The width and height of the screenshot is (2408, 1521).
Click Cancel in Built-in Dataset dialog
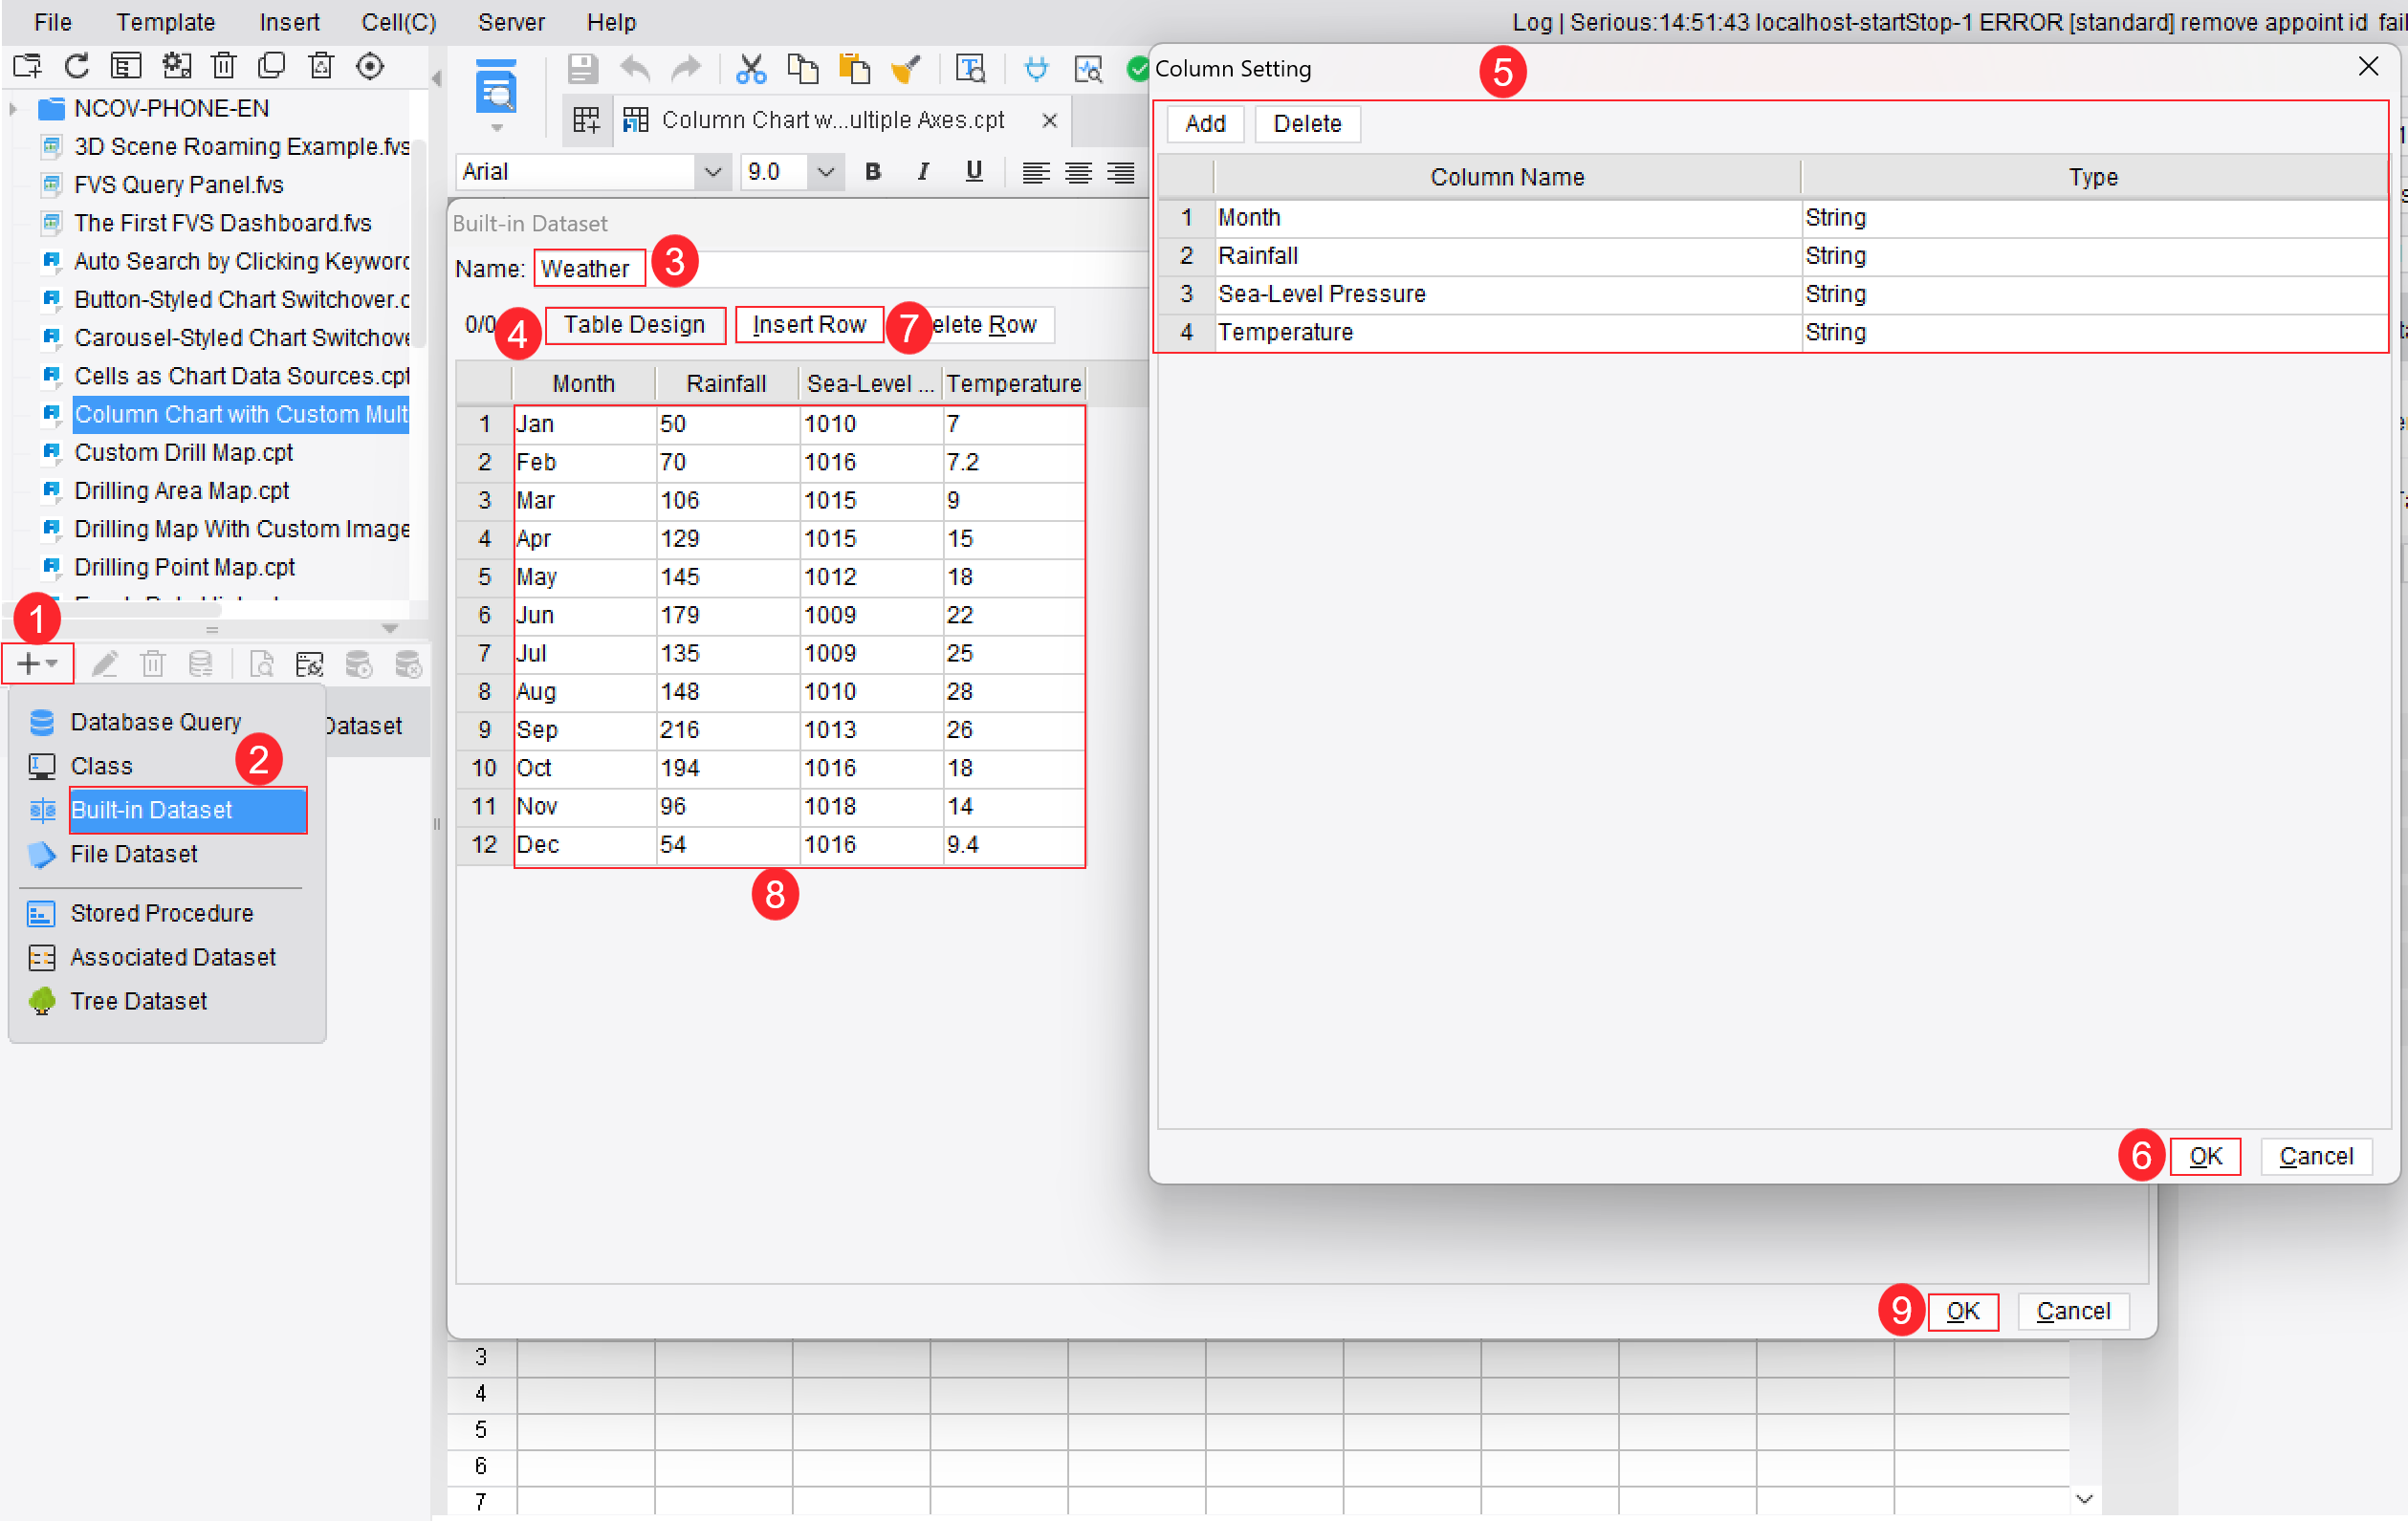tap(2073, 1312)
